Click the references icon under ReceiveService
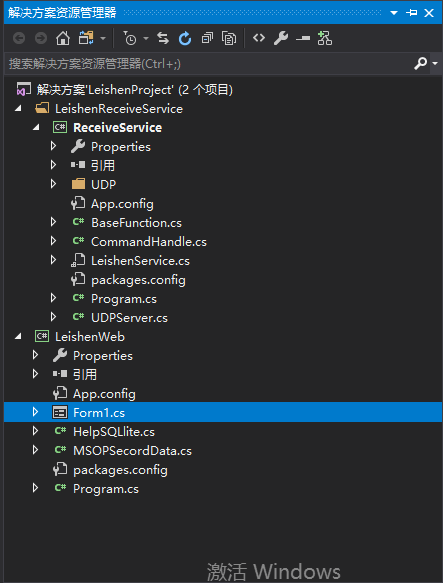Viewport: 443px width, 583px height. [x=78, y=165]
